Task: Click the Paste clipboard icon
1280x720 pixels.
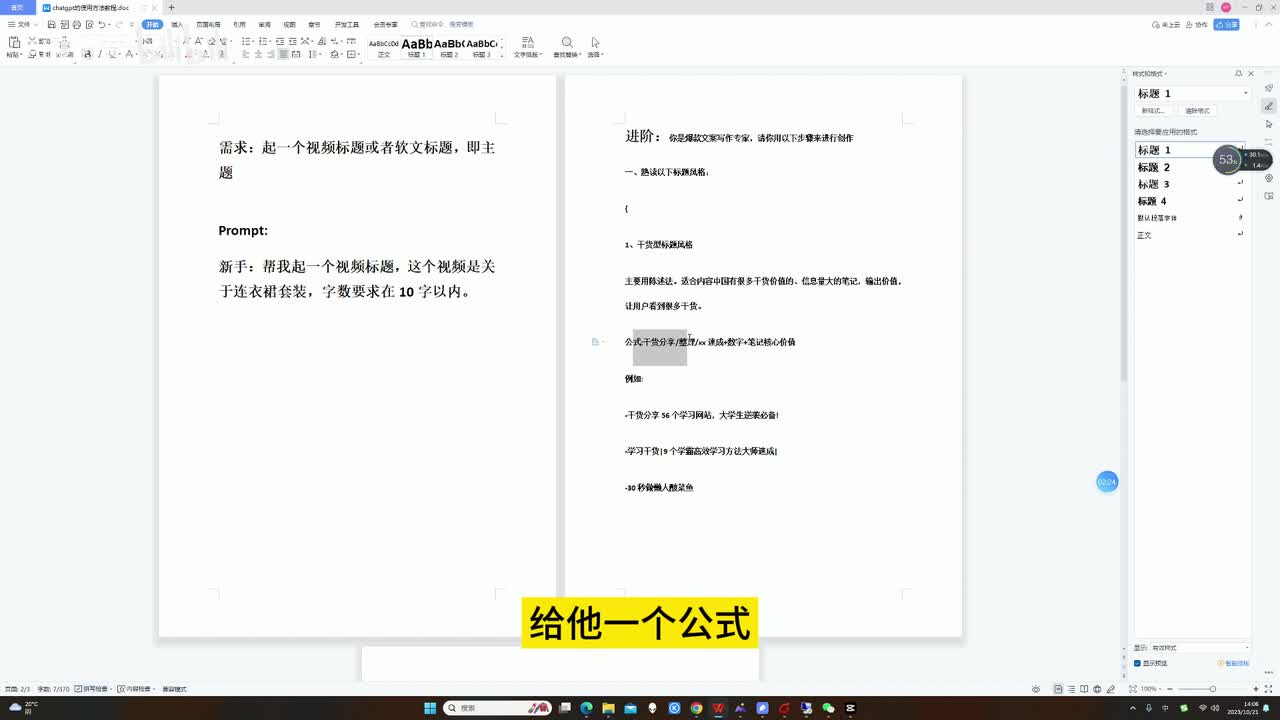Action: [x=14, y=43]
